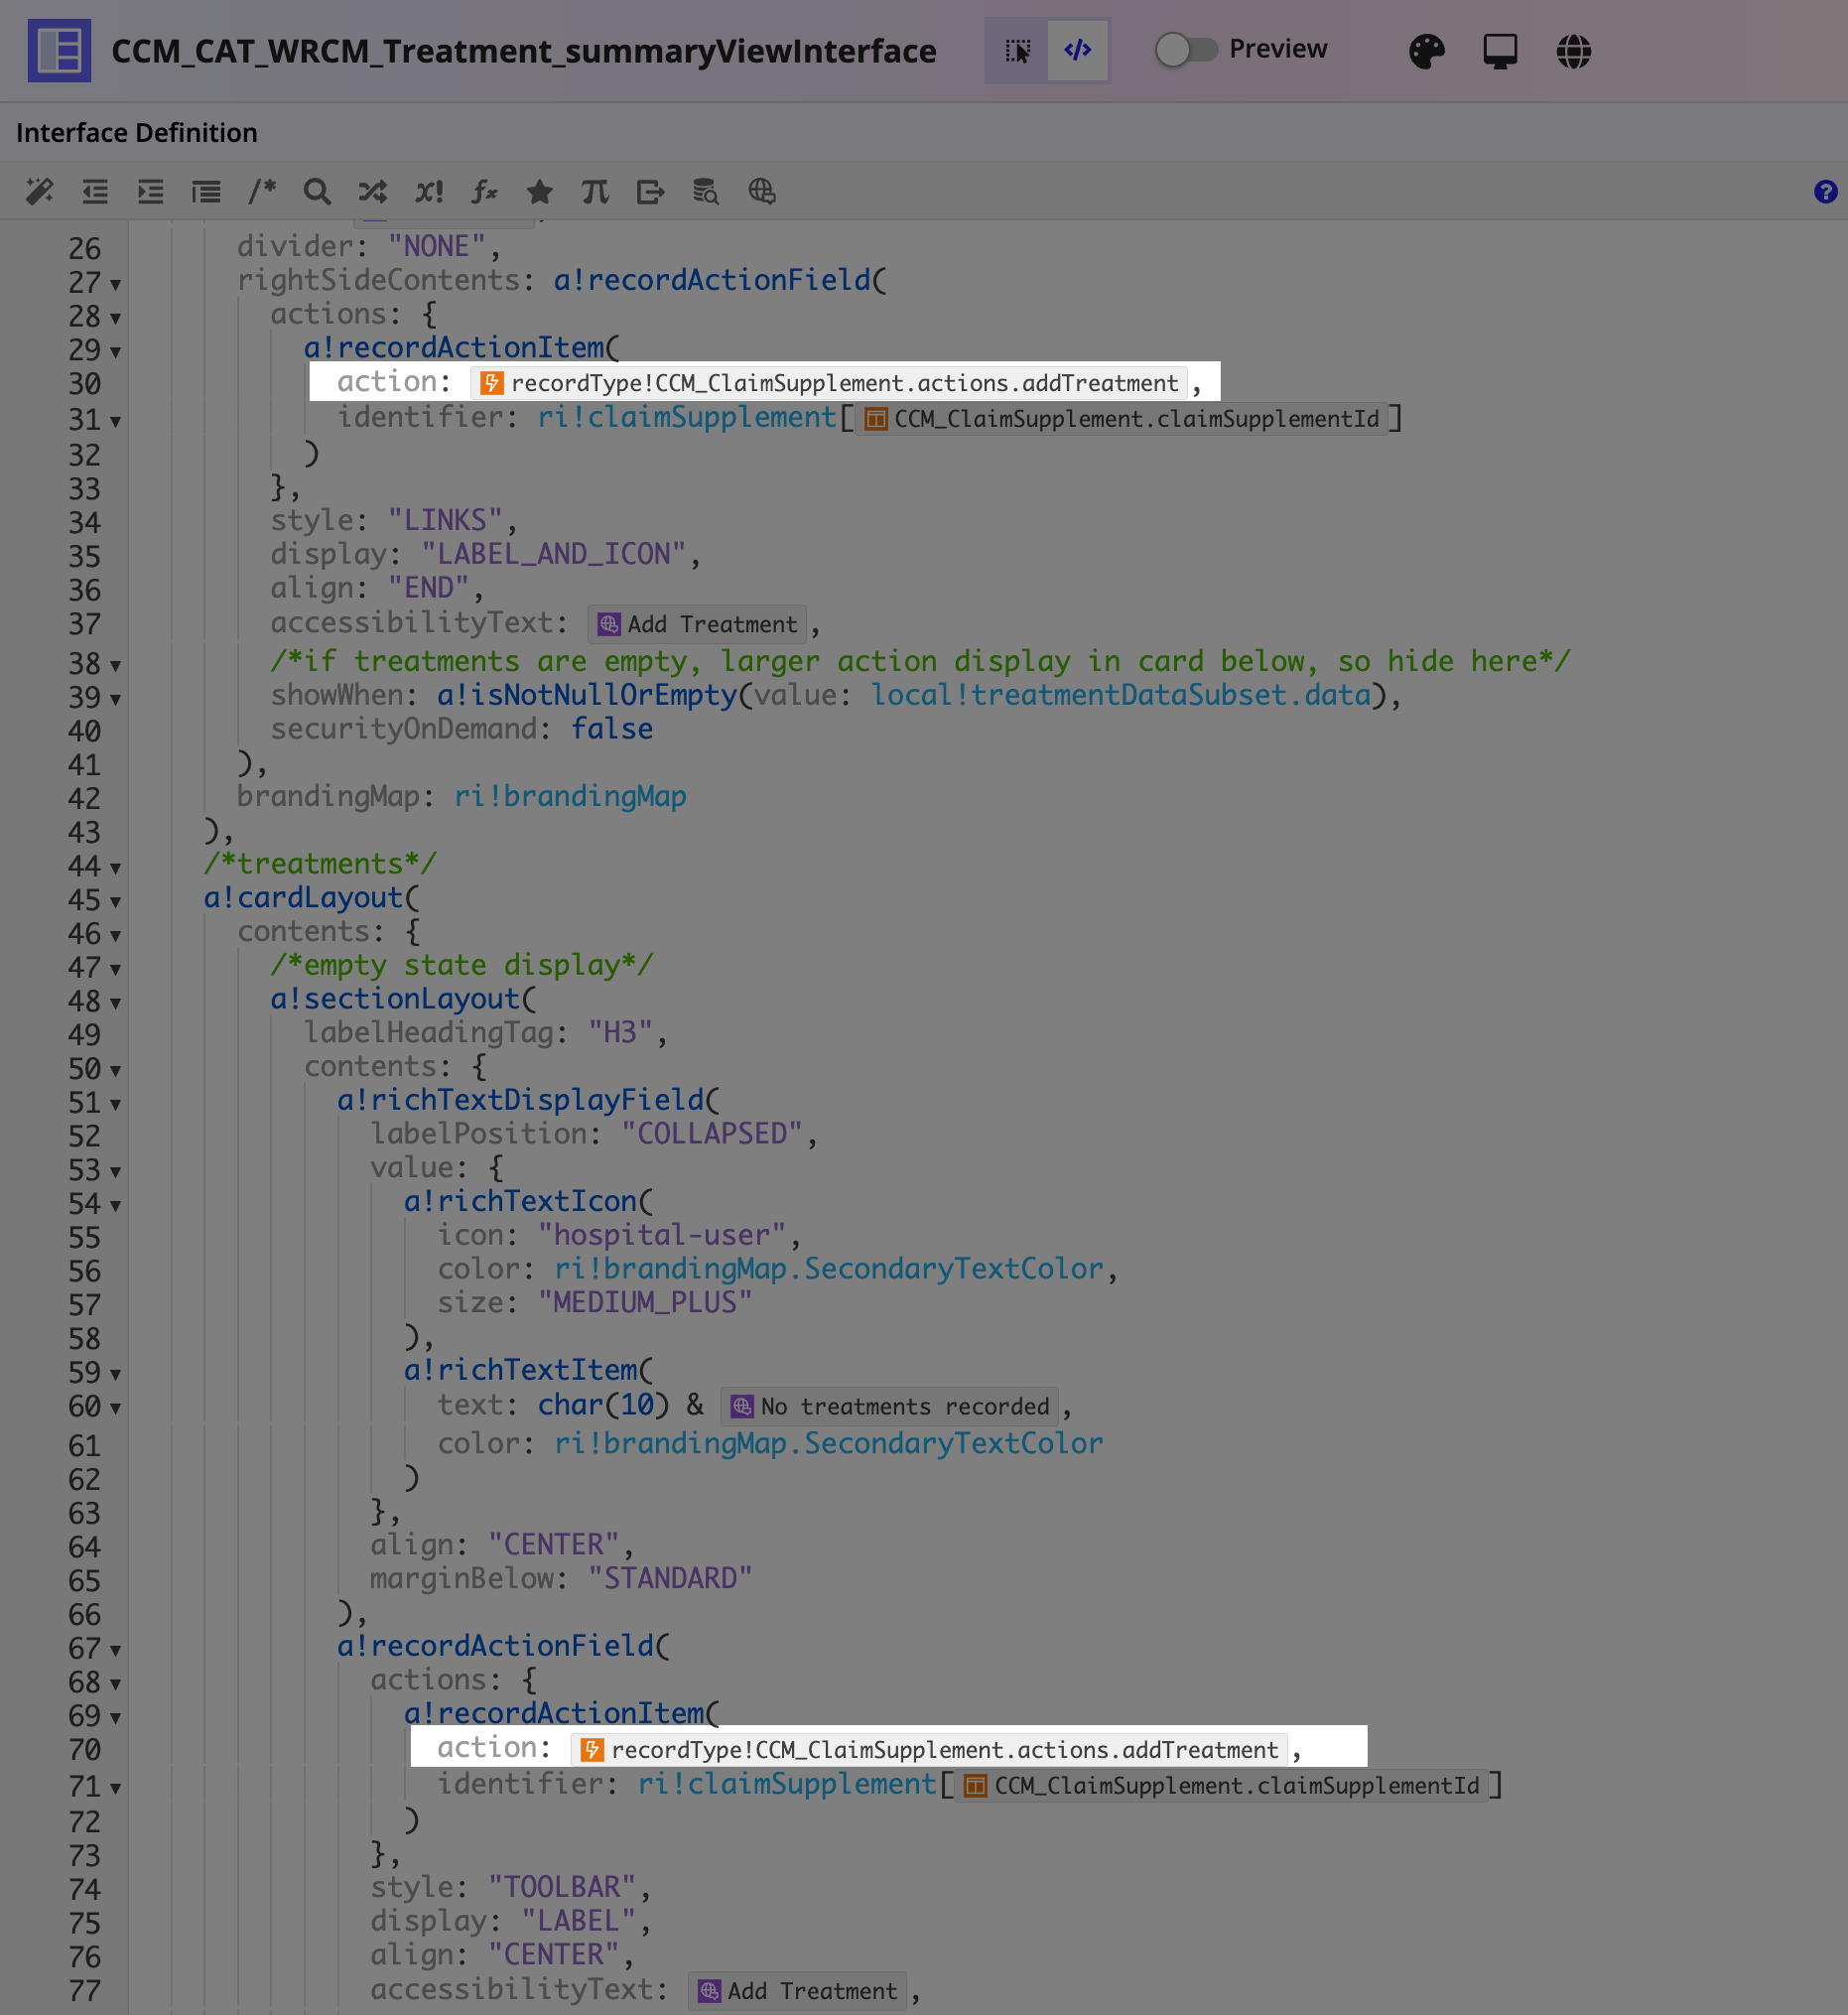Click the first recordType addTreatment action reference

[x=830, y=383]
